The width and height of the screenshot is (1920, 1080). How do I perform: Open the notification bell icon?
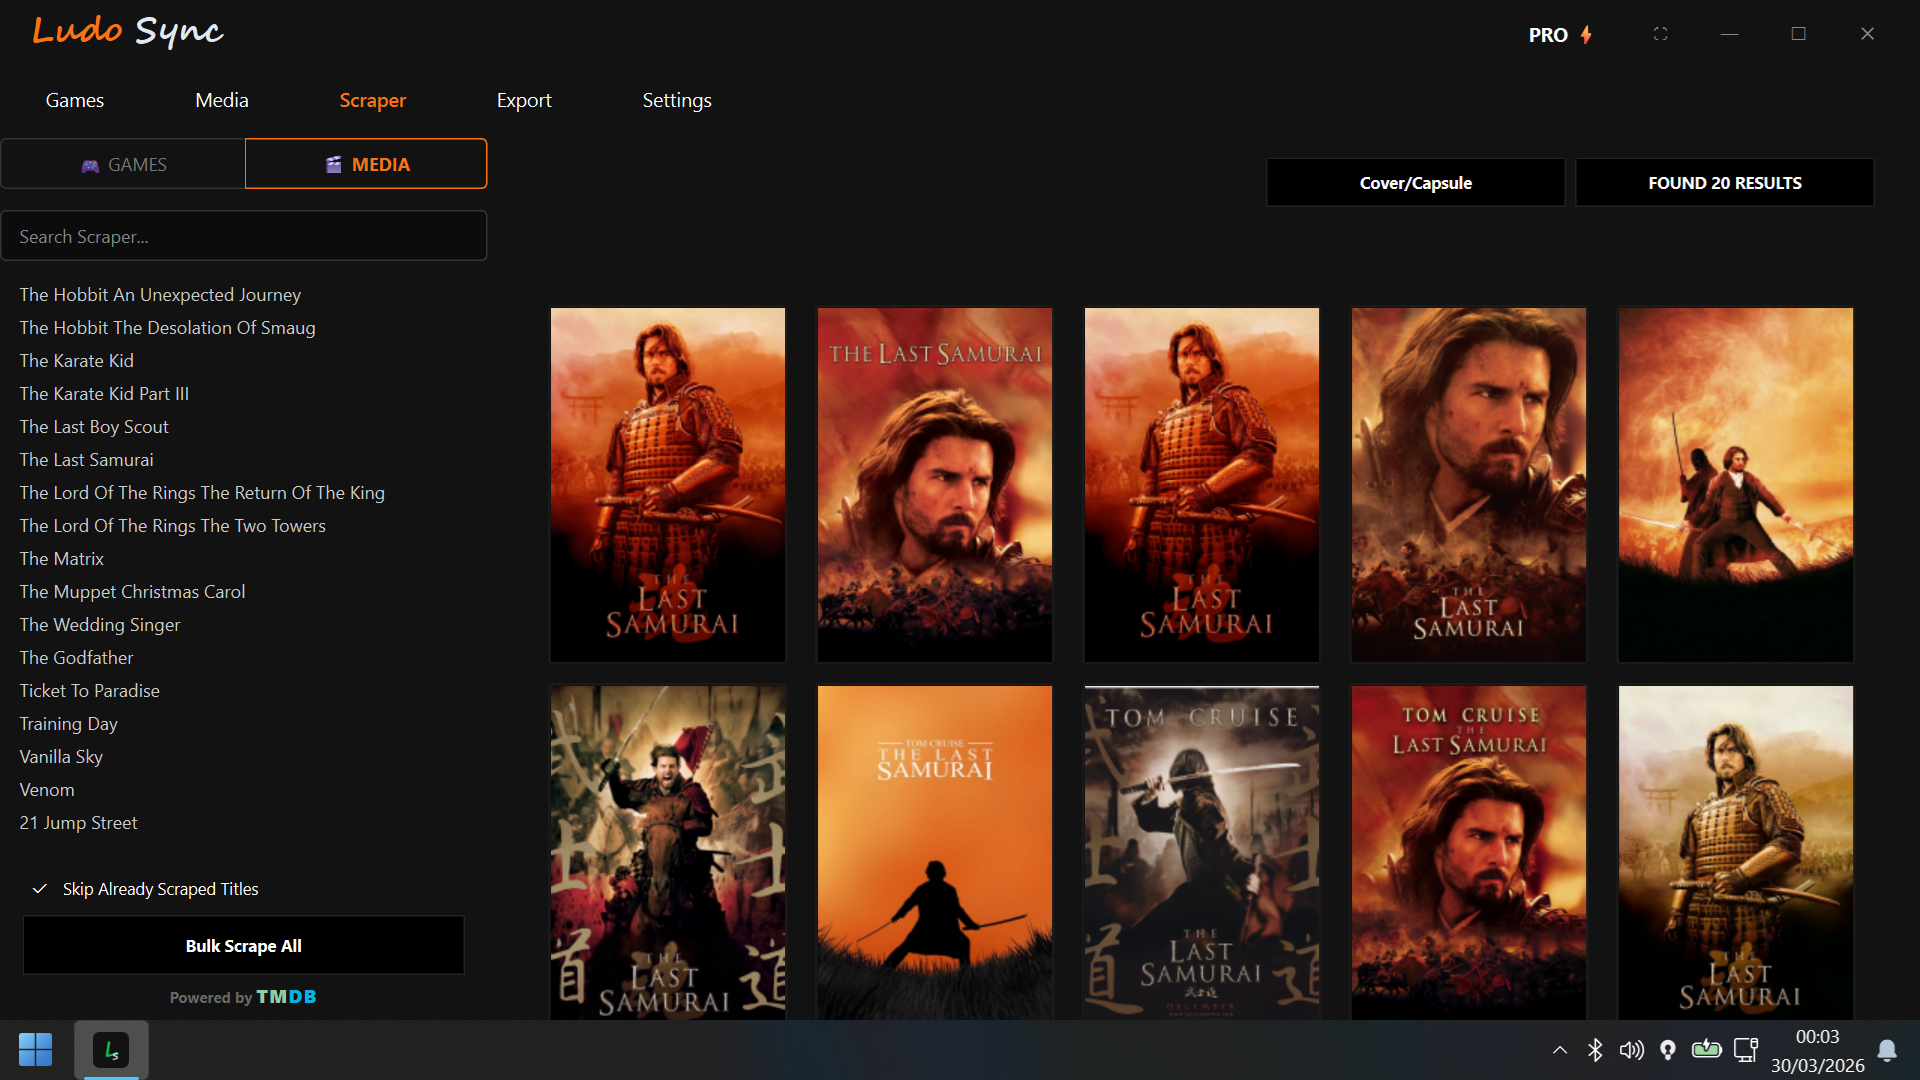tap(1887, 1050)
